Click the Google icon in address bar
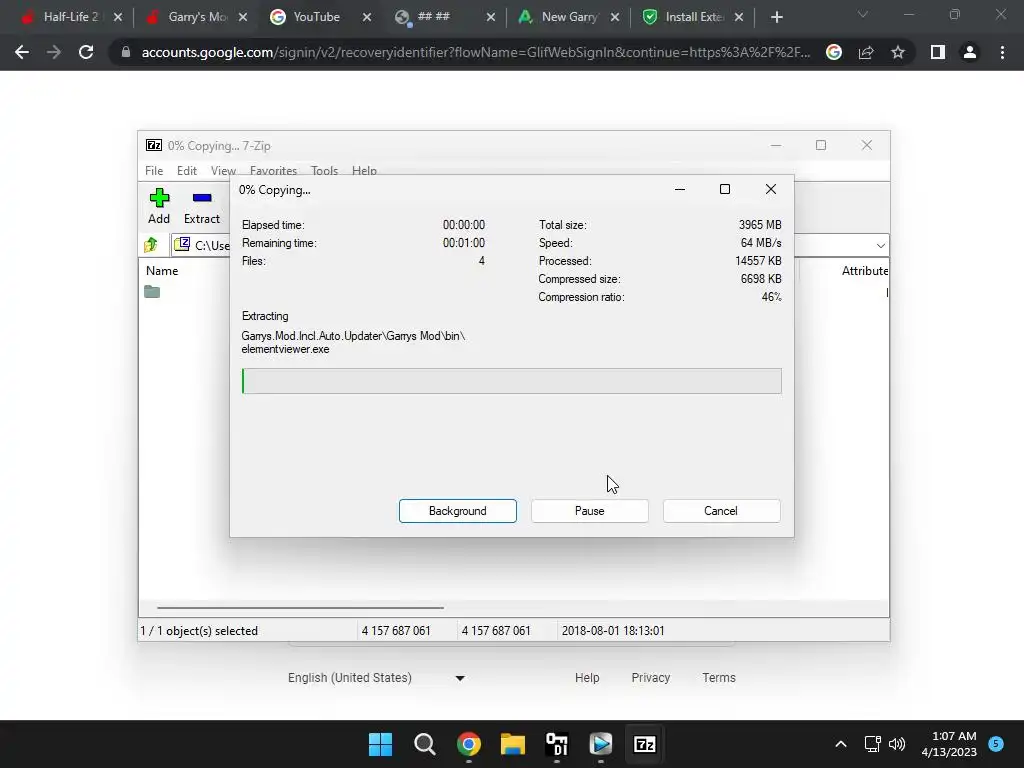This screenshot has width=1024, height=768. click(834, 52)
